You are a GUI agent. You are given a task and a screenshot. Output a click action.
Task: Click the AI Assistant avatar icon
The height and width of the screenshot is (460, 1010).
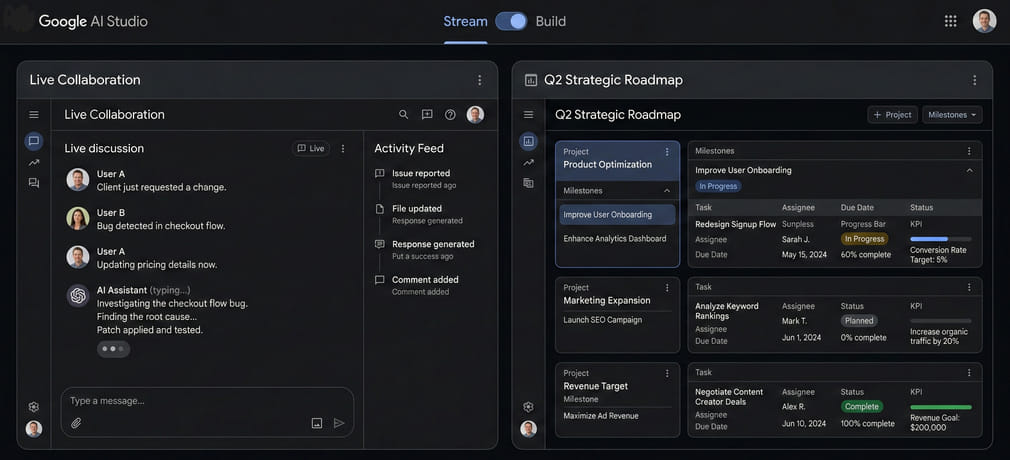[78, 296]
